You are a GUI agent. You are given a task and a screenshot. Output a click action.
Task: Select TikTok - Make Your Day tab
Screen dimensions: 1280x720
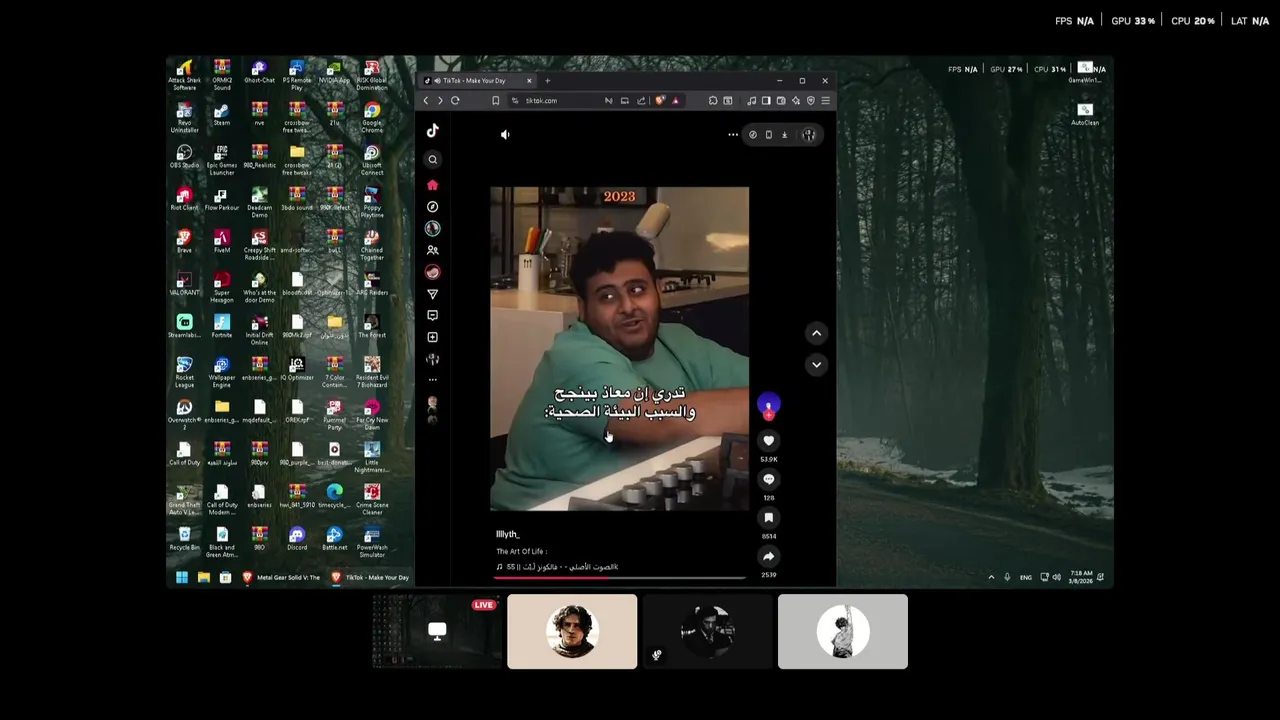pos(479,80)
